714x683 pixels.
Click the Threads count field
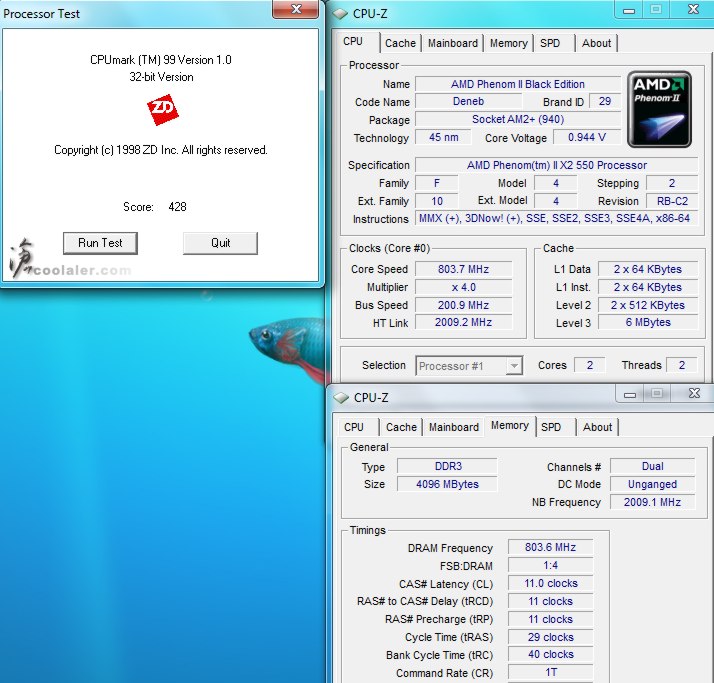(682, 365)
